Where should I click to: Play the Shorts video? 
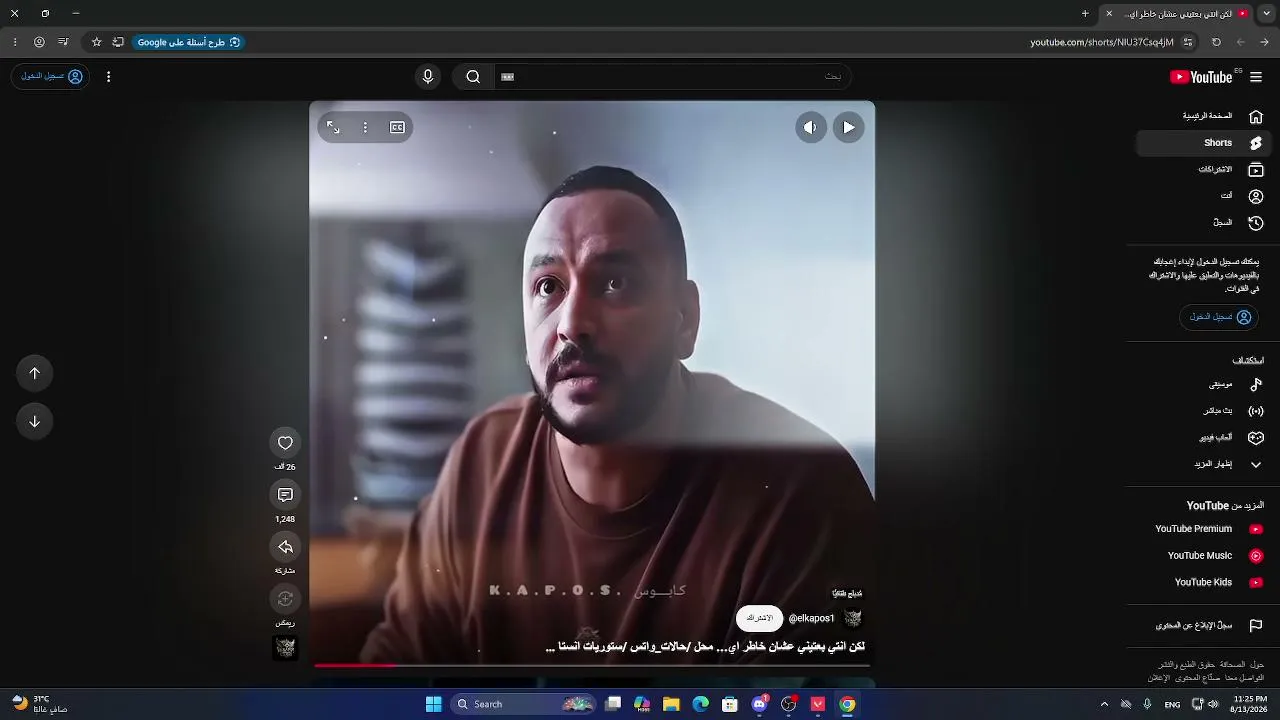(x=848, y=127)
